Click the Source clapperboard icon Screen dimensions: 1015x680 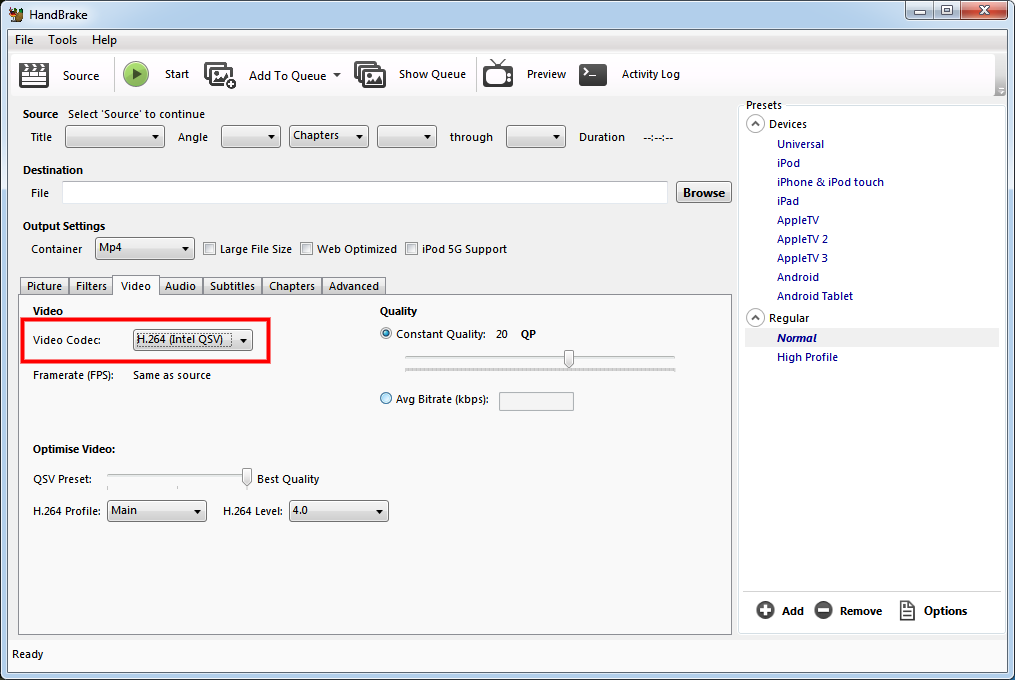[x=34, y=75]
